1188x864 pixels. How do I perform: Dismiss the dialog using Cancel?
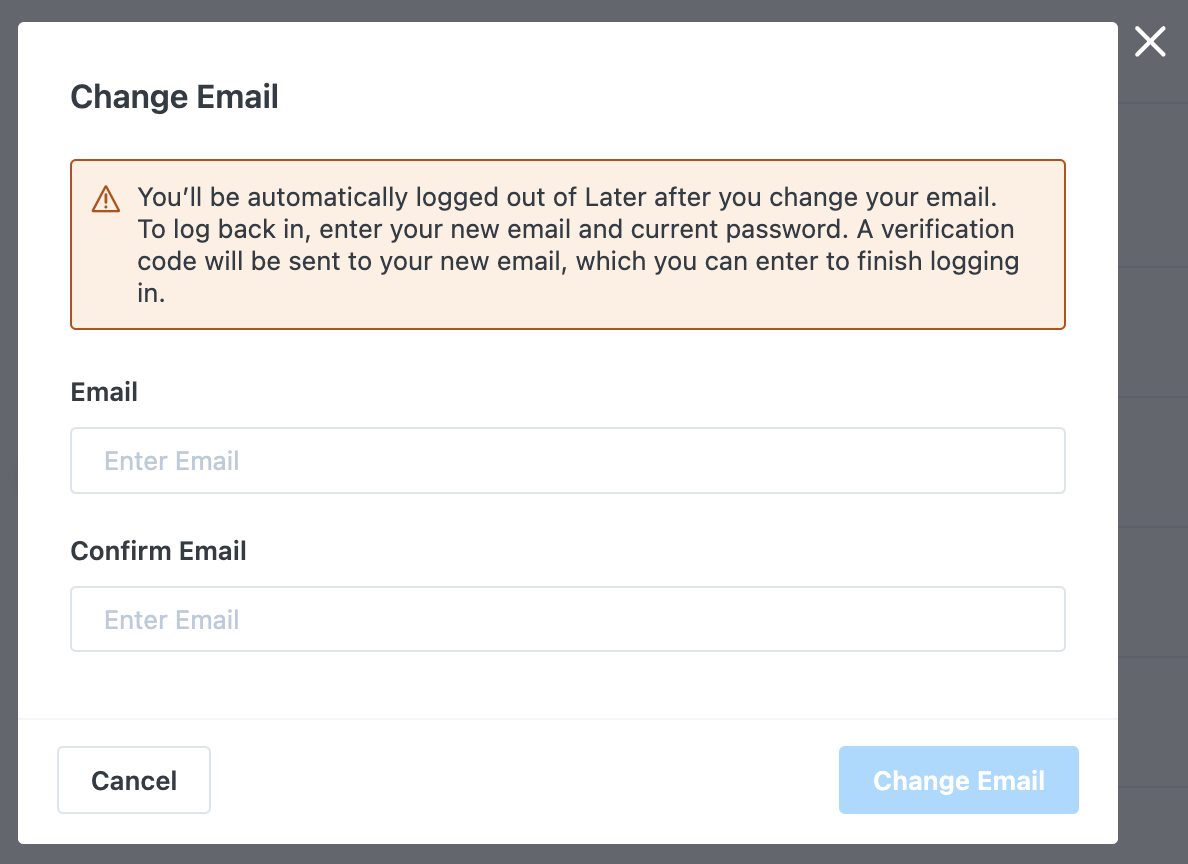pyautogui.click(x=133, y=780)
